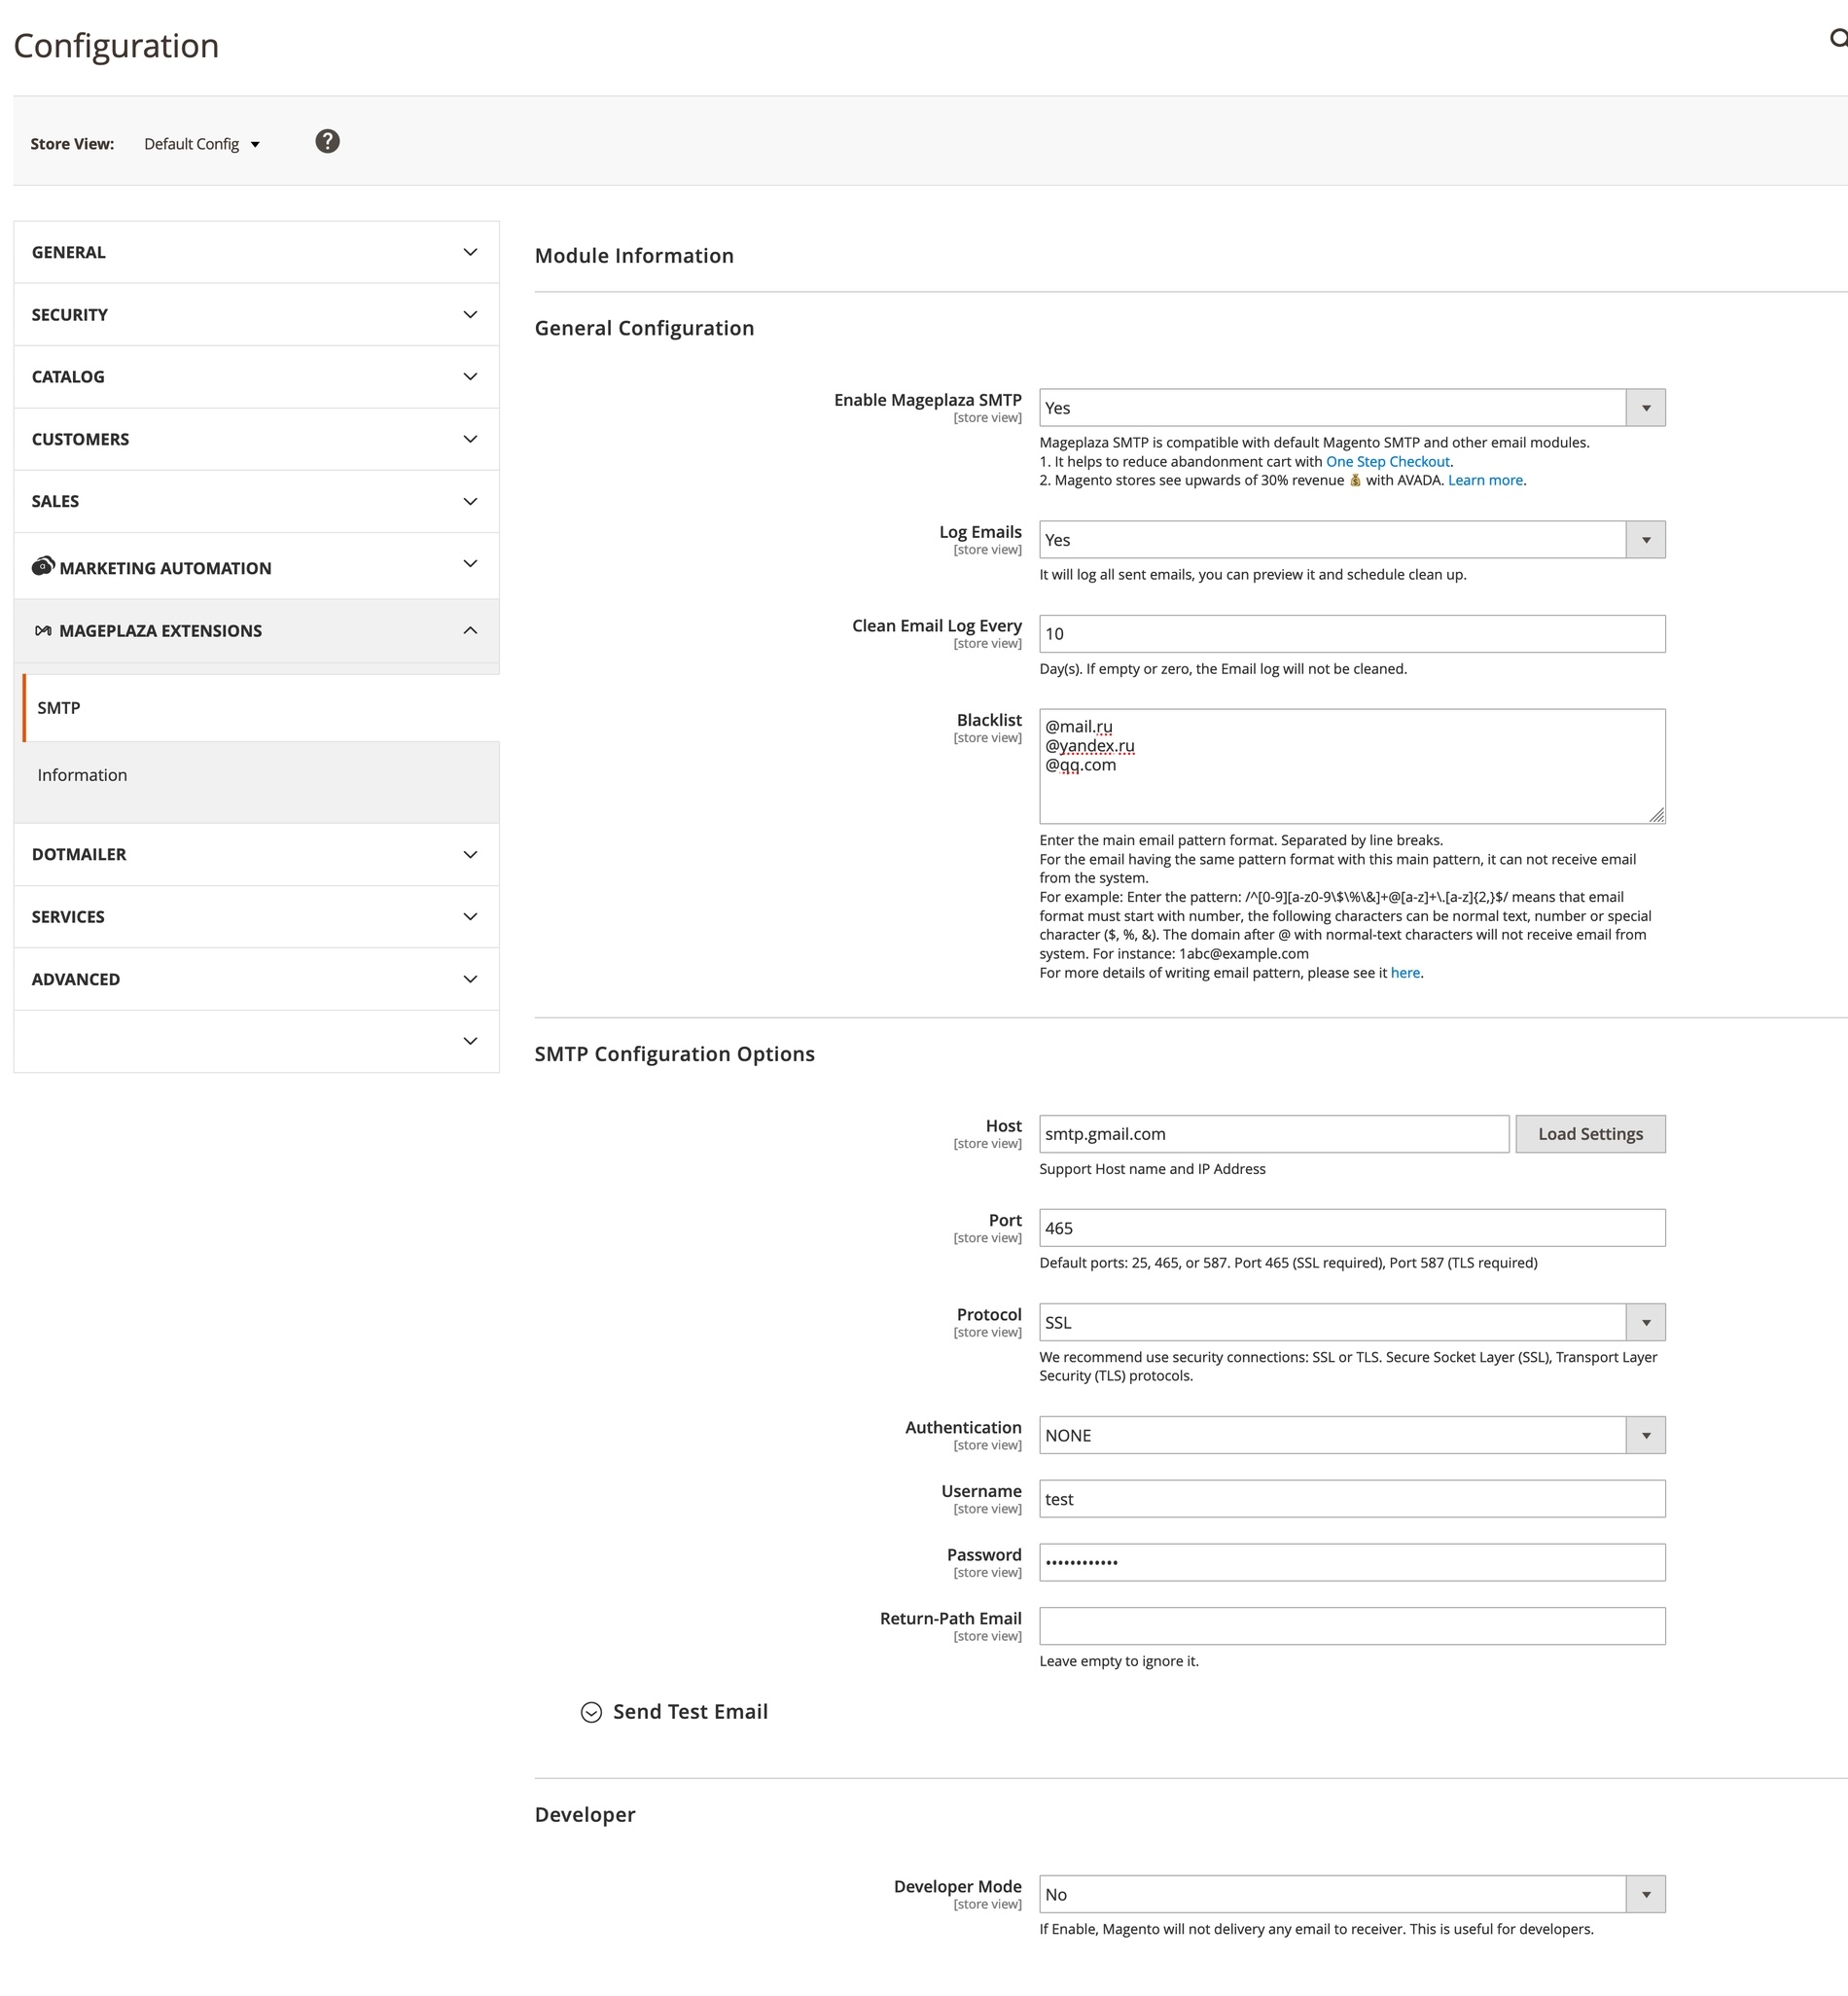Collapse Send Test Email circle arrow icon
1848x1996 pixels.
pyautogui.click(x=591, y=1712)
